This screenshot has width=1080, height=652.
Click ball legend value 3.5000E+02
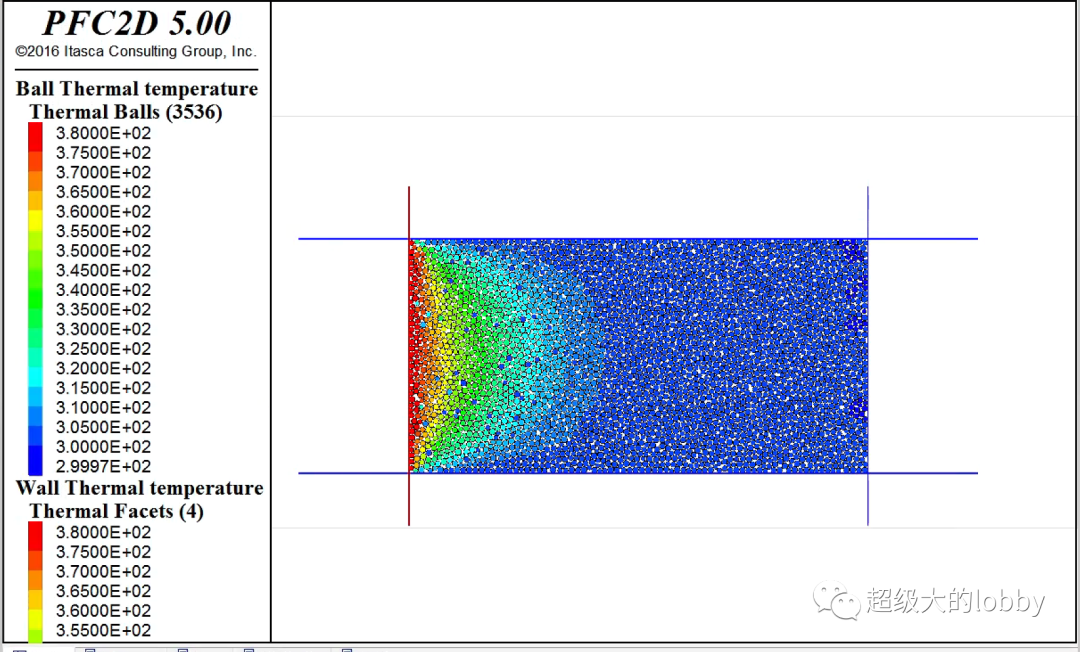click(103, 251)
